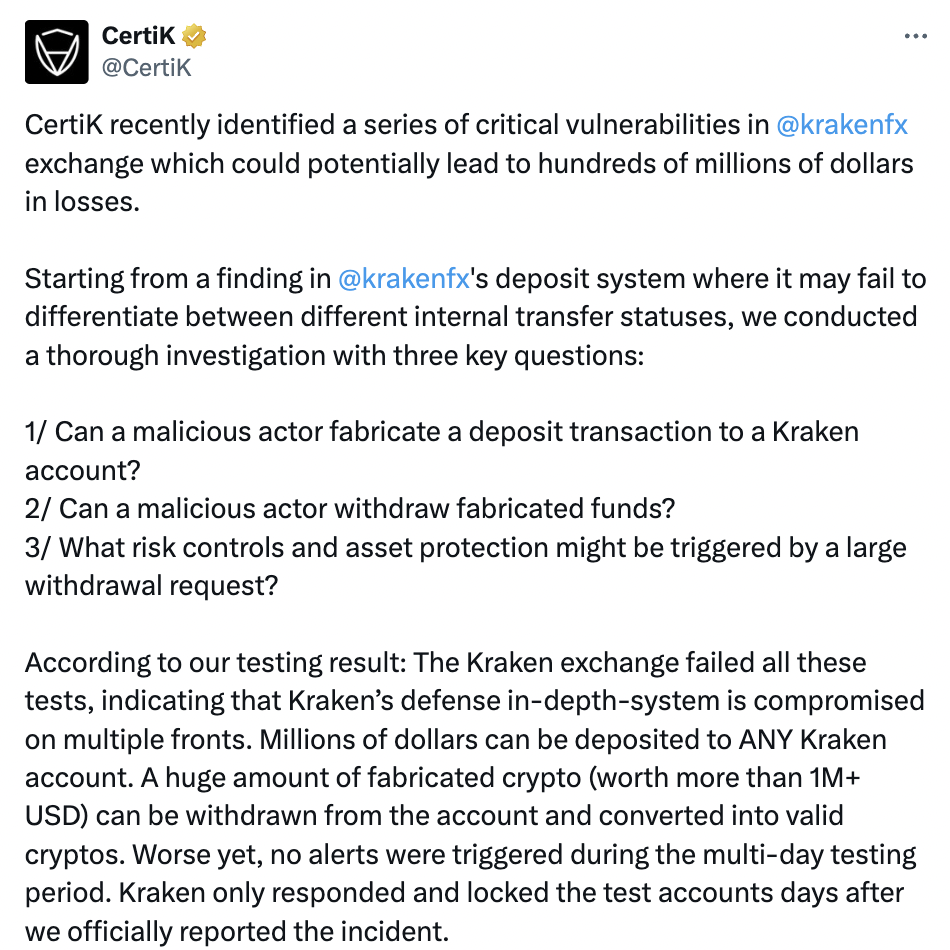
Task: Select question 1/ about fabricating a deposit
Action: (x=442, y=451)
